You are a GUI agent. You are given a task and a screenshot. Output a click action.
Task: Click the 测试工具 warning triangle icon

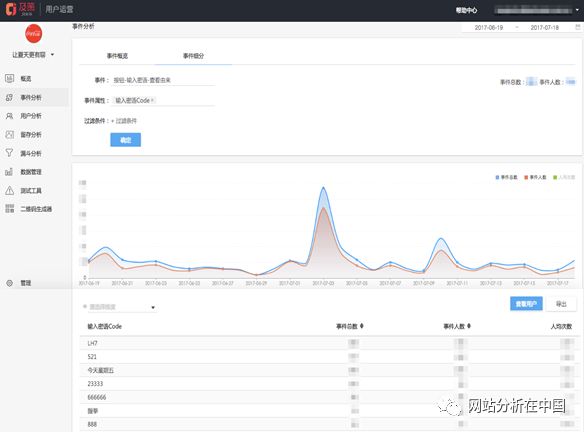pos(10,190)
